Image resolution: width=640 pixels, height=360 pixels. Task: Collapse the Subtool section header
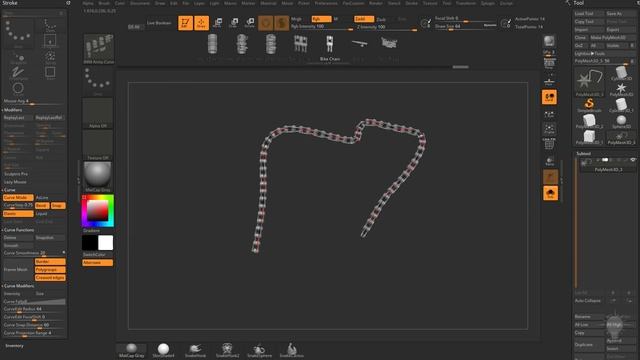click(x=583, y=153)
